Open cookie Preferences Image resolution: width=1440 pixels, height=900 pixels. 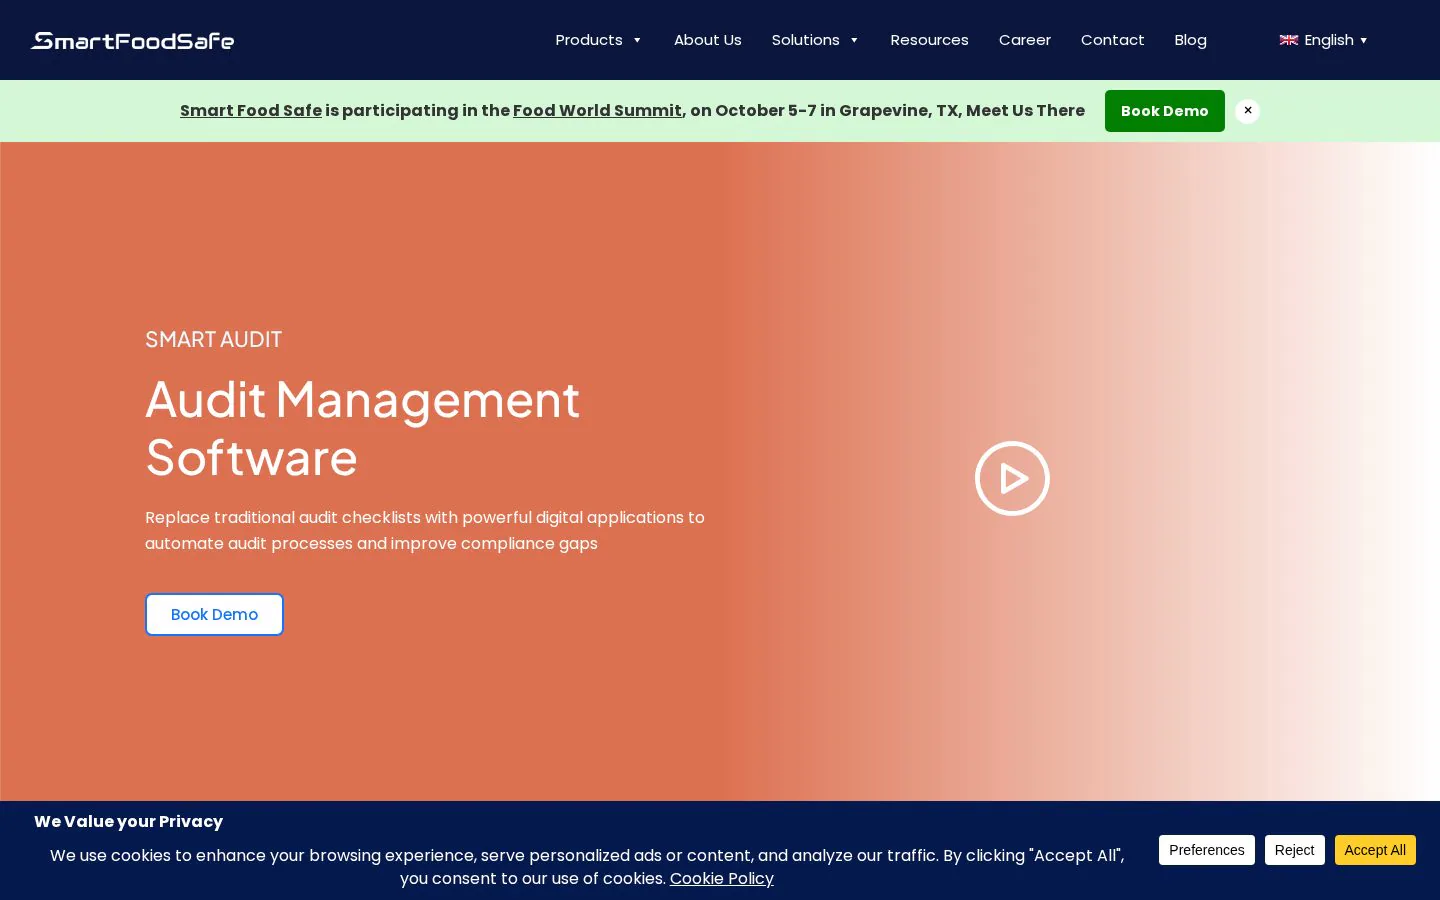click(1206, 850)
